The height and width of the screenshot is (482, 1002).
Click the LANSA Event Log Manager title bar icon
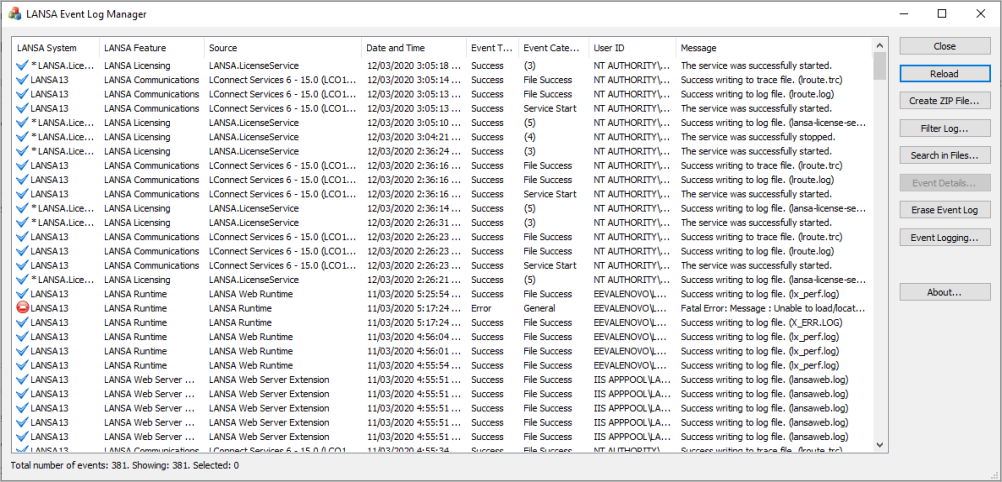pos(14,13)
